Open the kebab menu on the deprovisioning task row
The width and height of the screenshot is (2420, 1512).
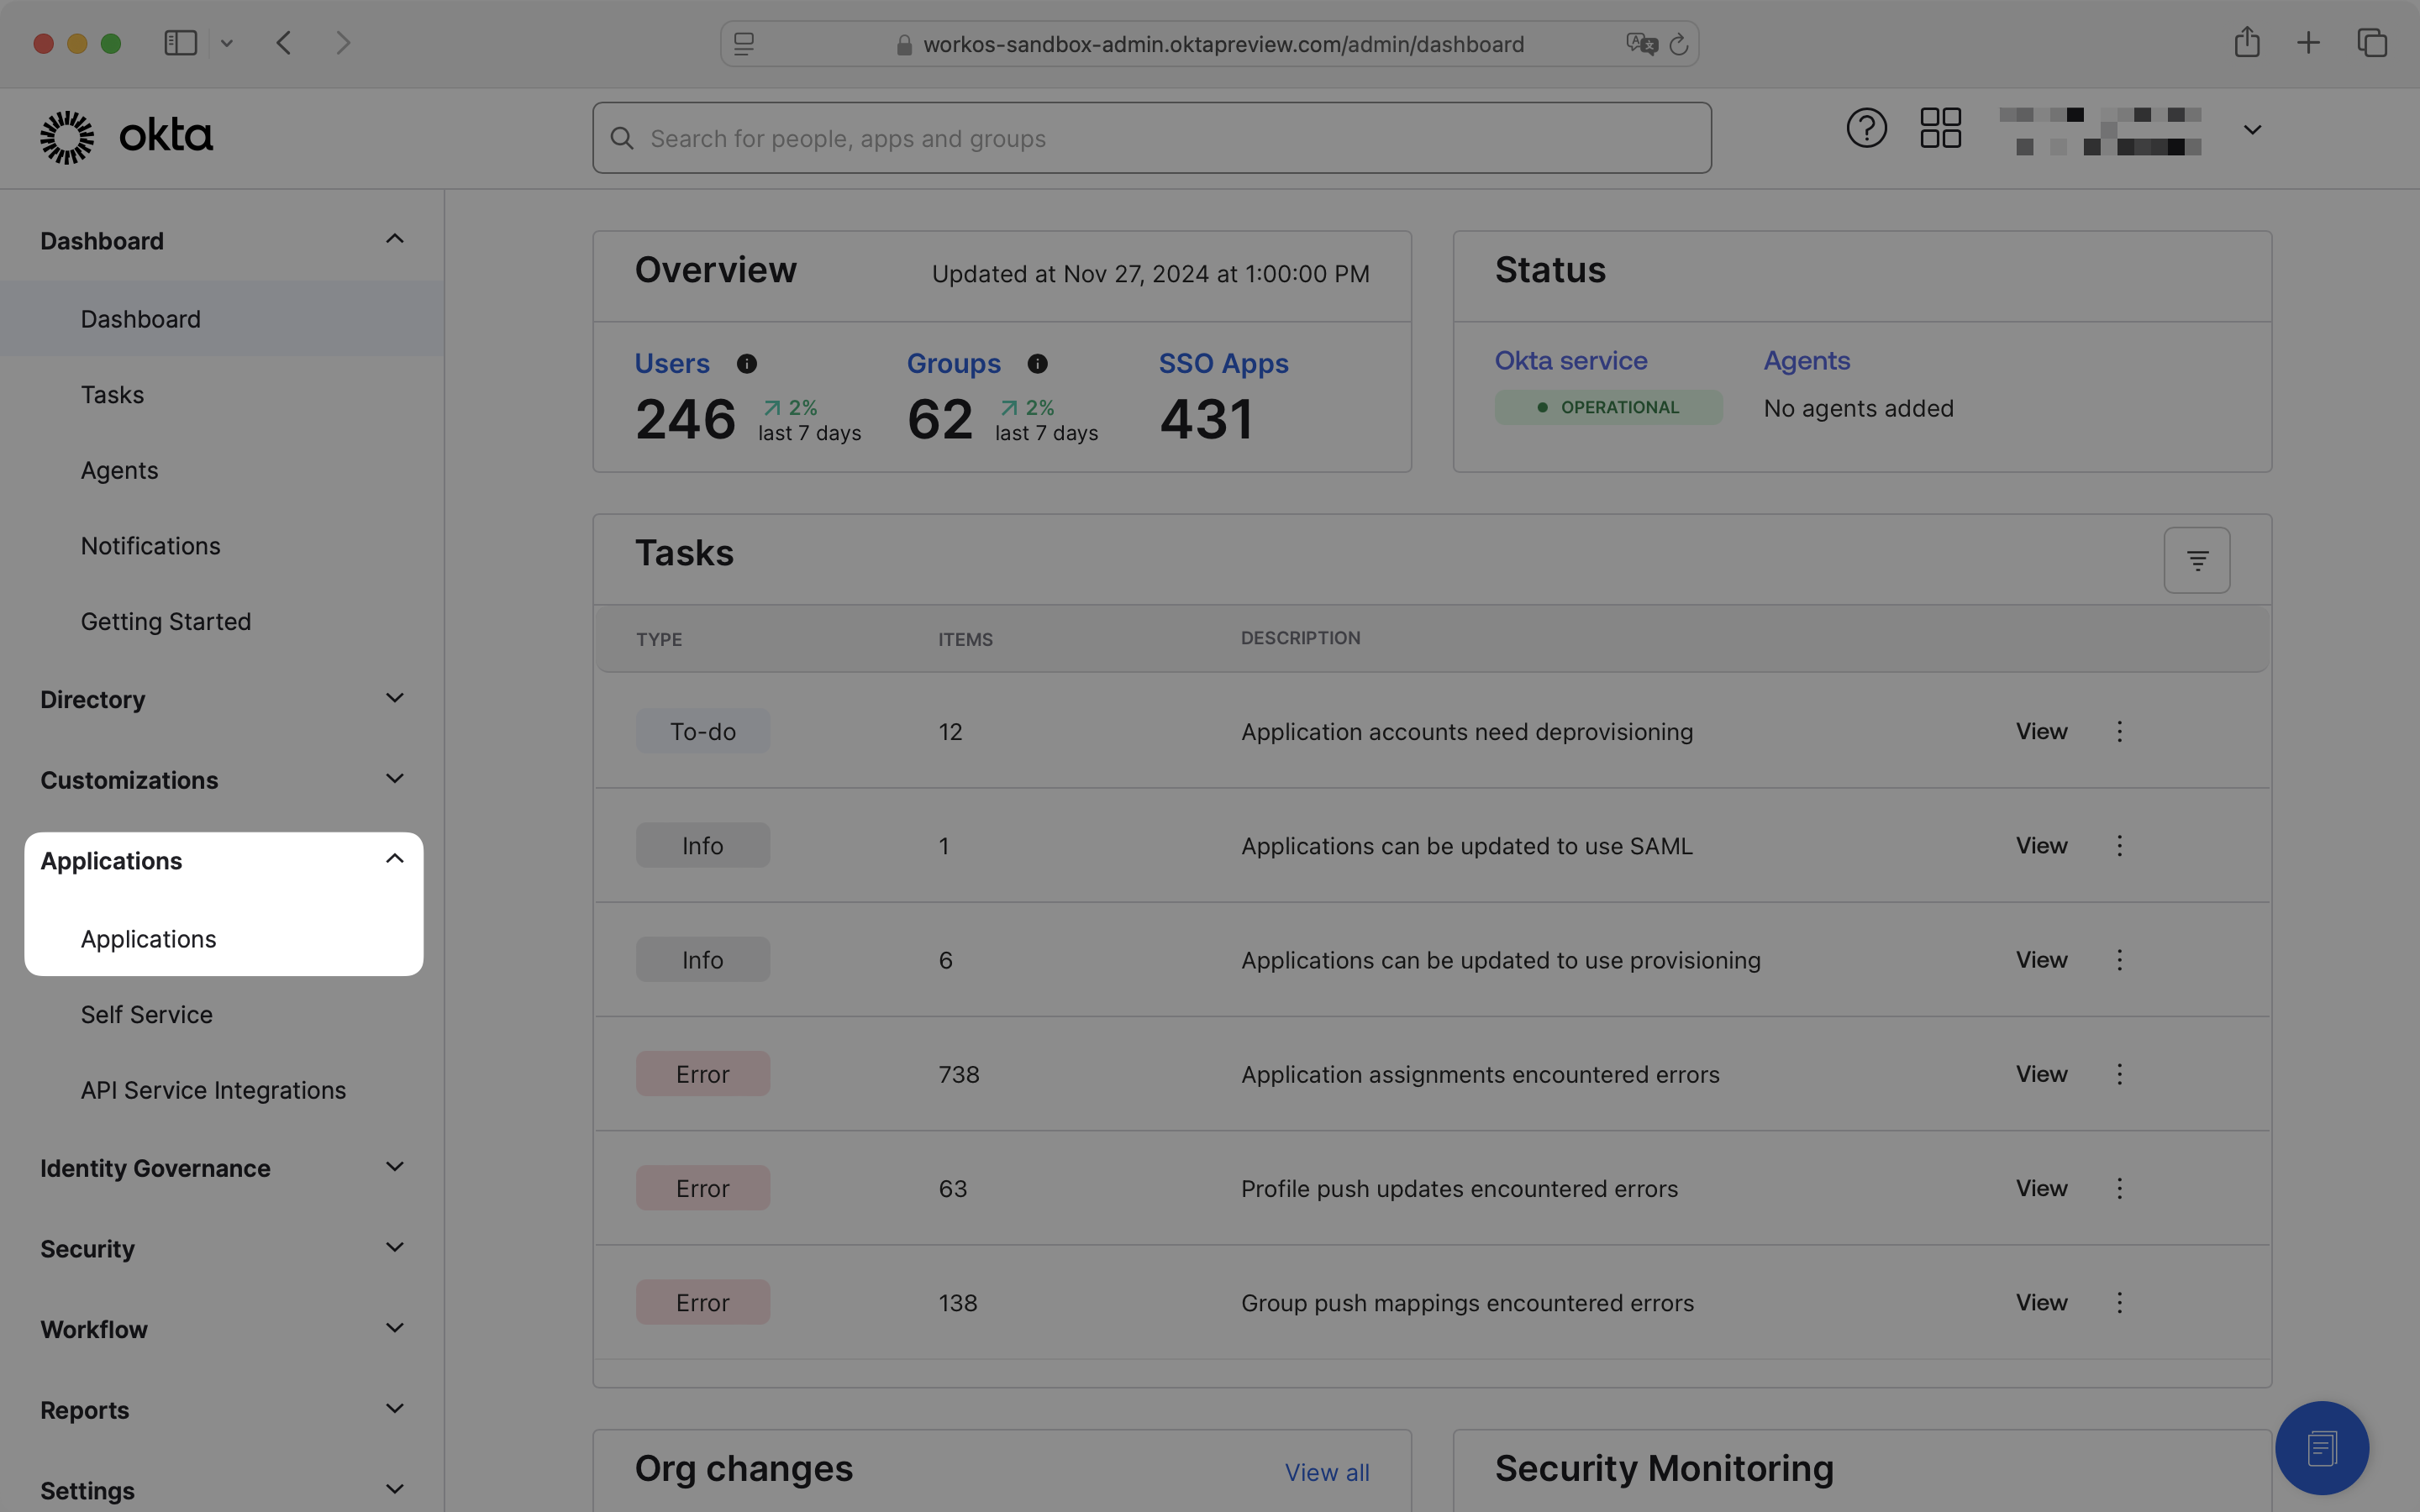tap(2119, 731)
